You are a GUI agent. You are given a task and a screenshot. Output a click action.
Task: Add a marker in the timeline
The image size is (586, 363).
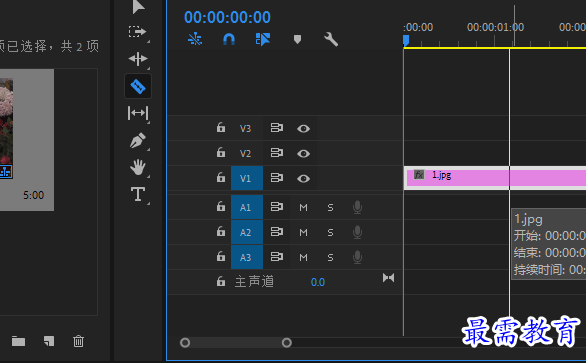coord(297,39)
